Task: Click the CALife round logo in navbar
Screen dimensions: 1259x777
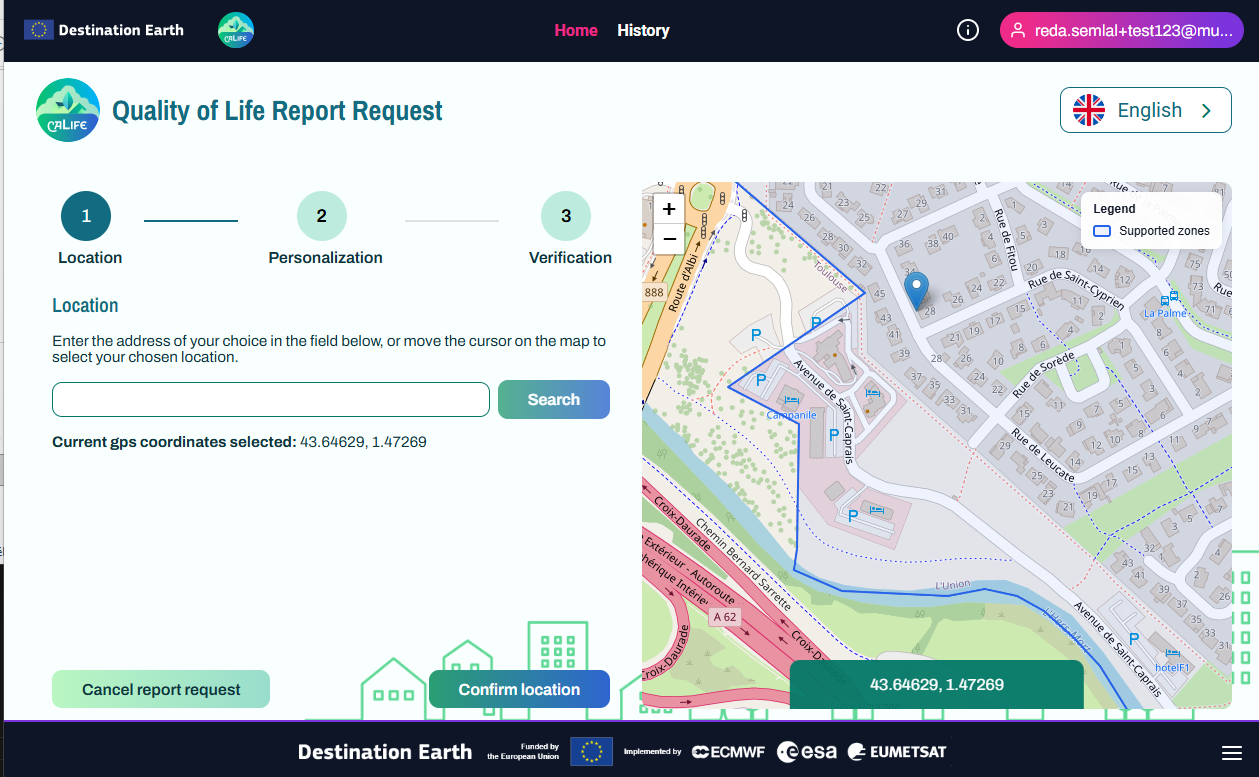Action: point(236,30)
